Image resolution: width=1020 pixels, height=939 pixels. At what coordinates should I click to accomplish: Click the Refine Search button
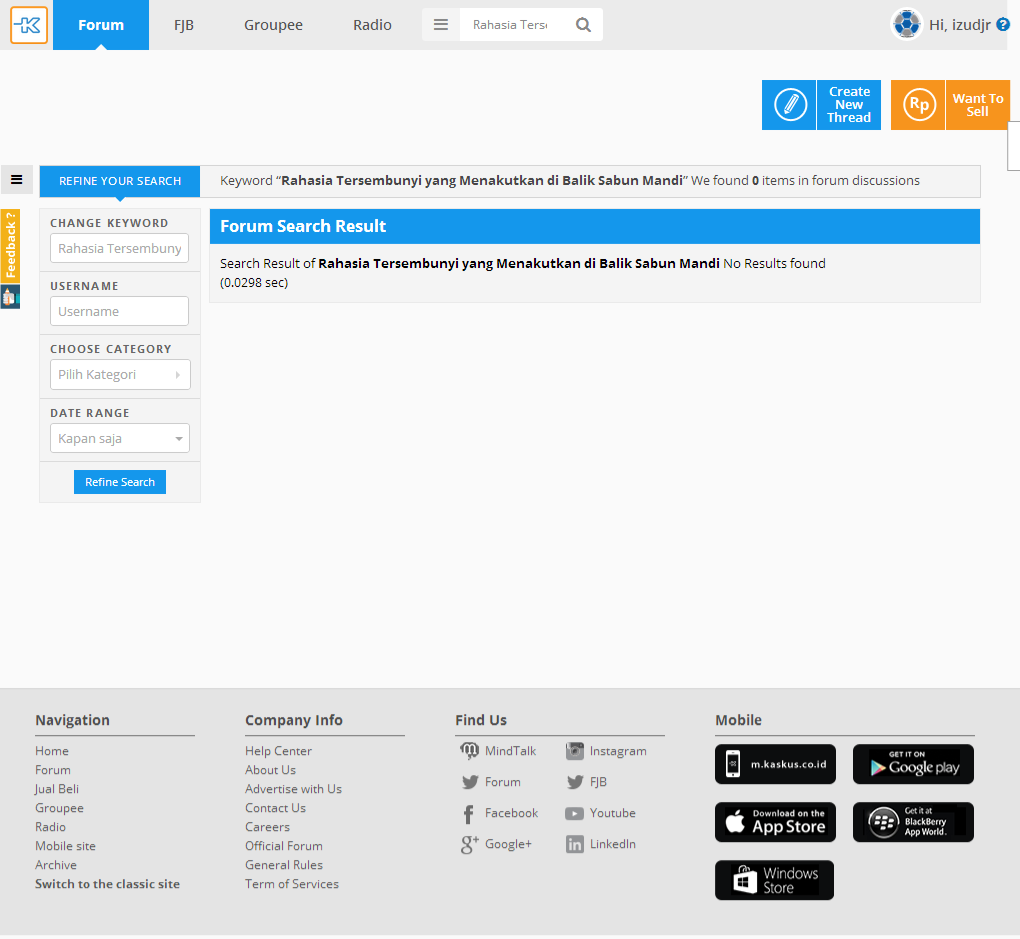point(120,482)
